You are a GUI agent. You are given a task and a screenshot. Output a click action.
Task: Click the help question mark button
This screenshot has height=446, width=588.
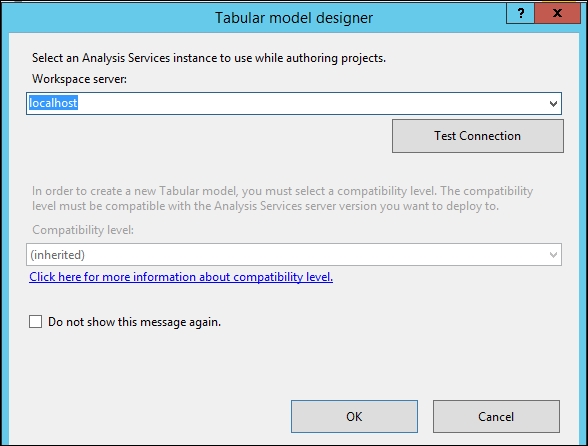tap(520, 14)
